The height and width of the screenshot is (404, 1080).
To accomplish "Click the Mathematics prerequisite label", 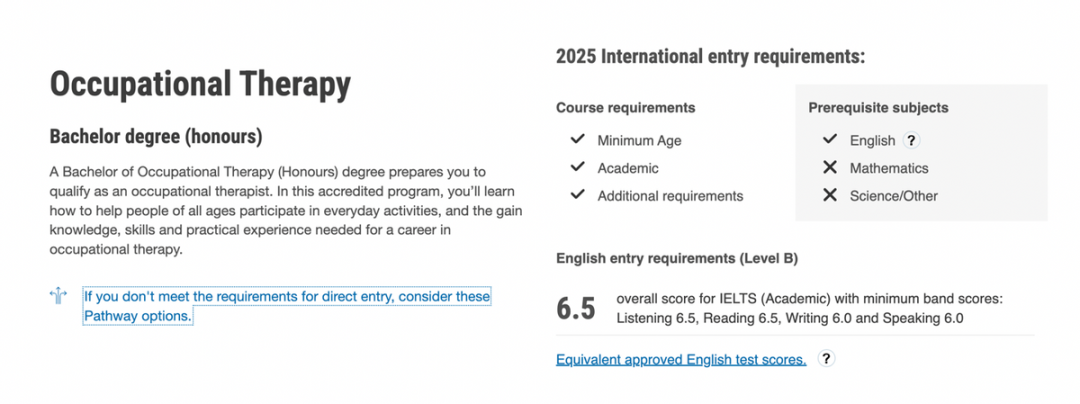I will [x=889, y=169].
